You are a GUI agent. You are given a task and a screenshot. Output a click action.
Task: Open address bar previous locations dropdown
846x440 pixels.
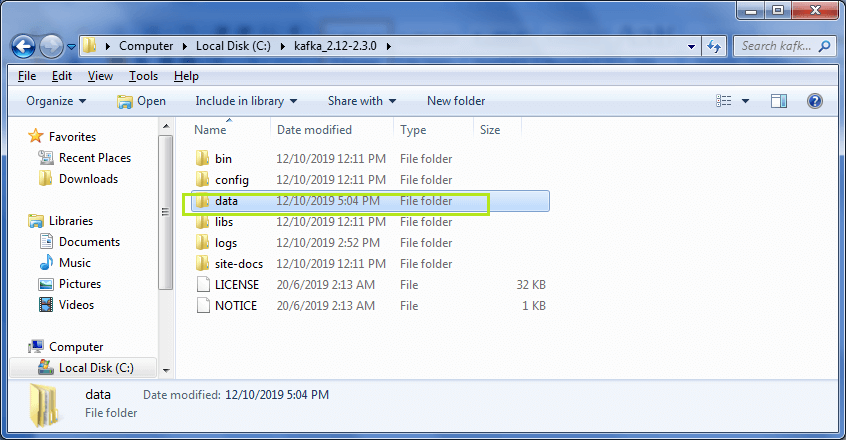pos(691,47)
